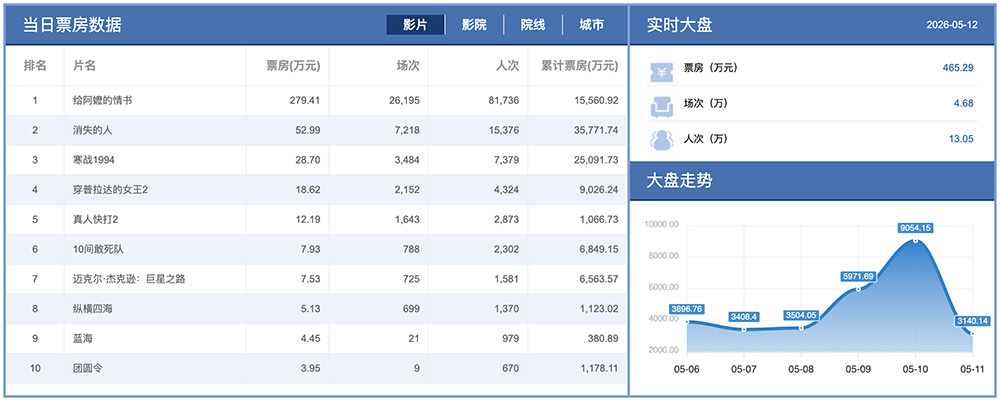
Task: Click the 9054.15 peak chart point
Action: (915, 240)
